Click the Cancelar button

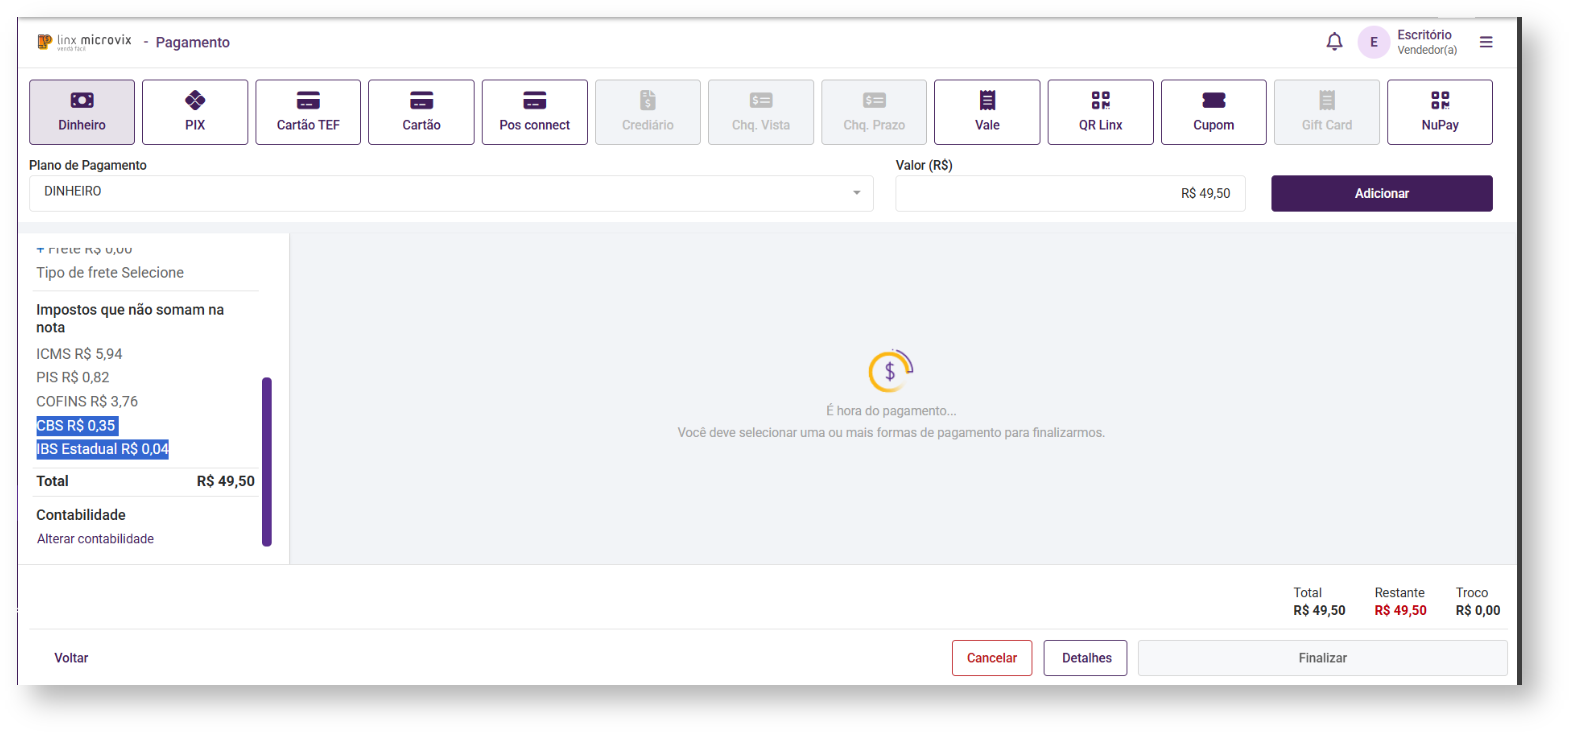point(991,658)
